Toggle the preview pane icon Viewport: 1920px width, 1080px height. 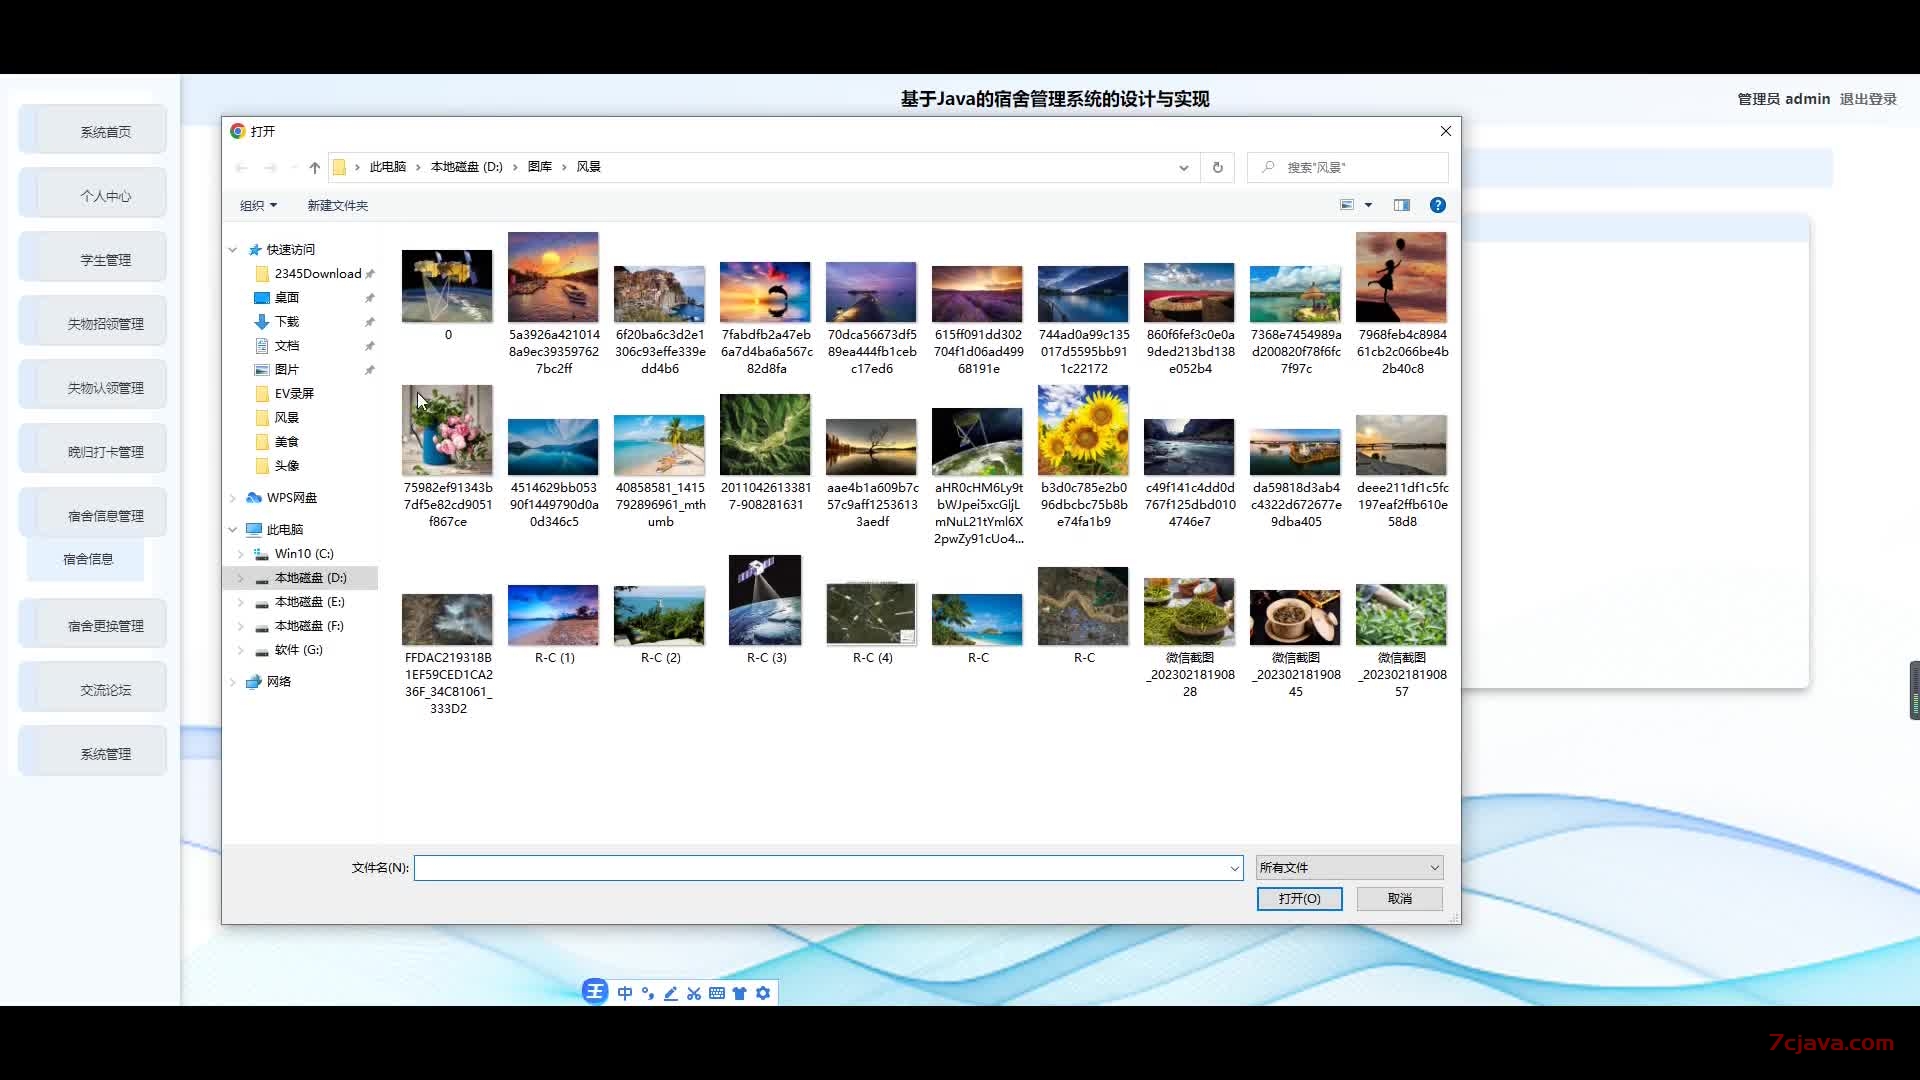point(1402,205)
